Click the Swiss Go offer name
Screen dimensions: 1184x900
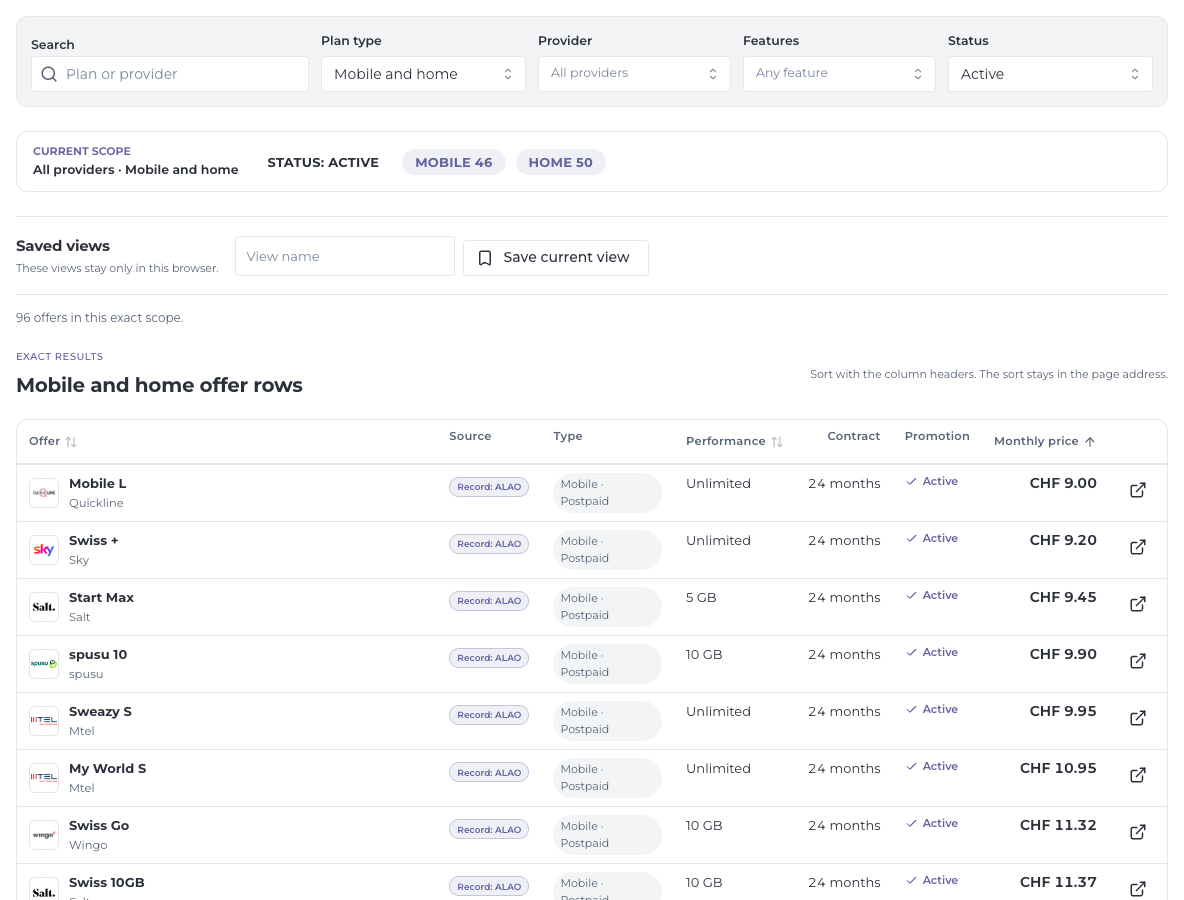click(99, 825)
